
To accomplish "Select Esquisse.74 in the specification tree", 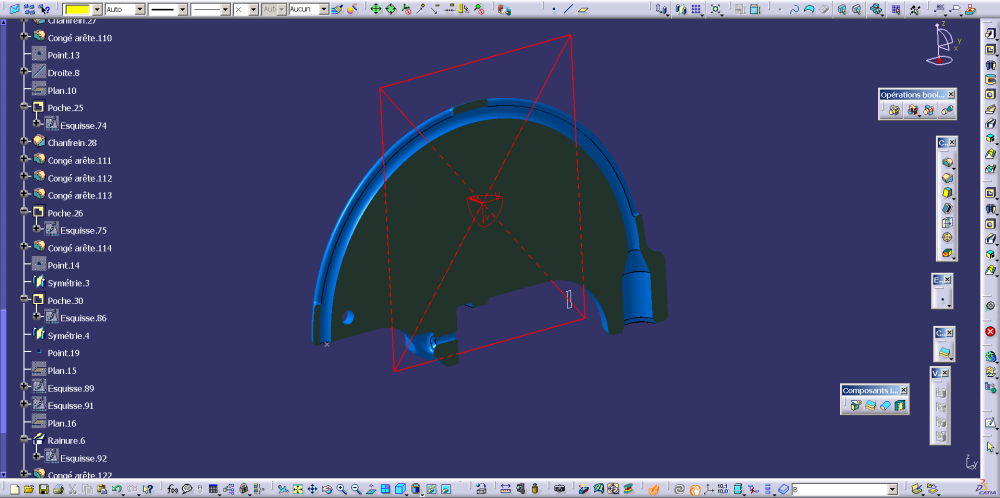I will click(83, 125).
